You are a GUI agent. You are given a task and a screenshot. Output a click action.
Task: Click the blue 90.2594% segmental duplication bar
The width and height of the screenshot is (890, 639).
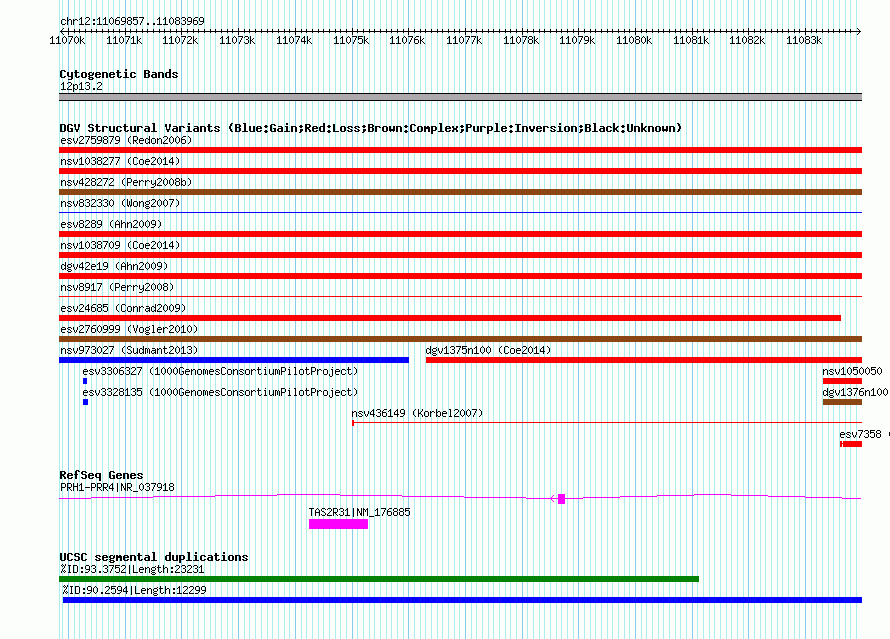462,600
